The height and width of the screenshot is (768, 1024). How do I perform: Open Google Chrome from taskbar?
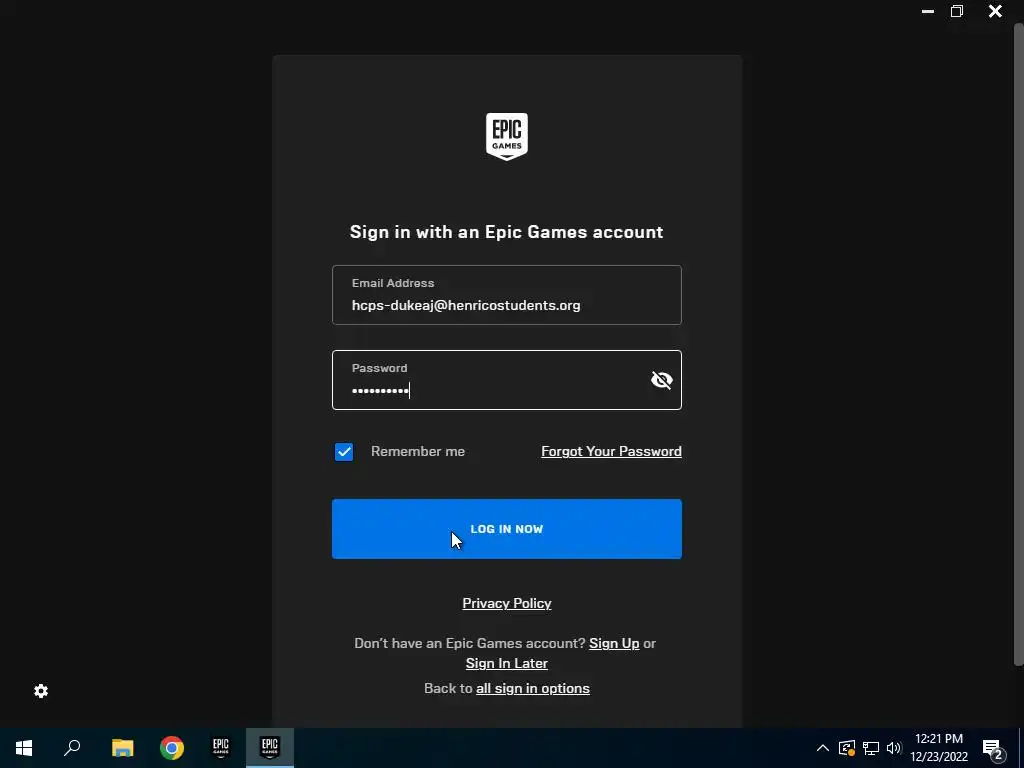[x=172, y=748]
